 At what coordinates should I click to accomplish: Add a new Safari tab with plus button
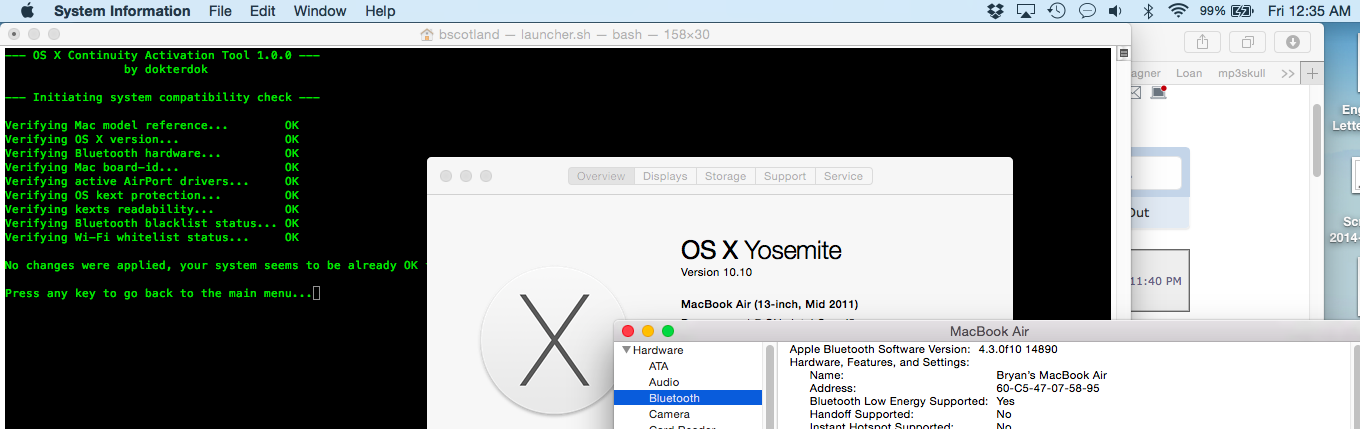(x=1313, y=74)
